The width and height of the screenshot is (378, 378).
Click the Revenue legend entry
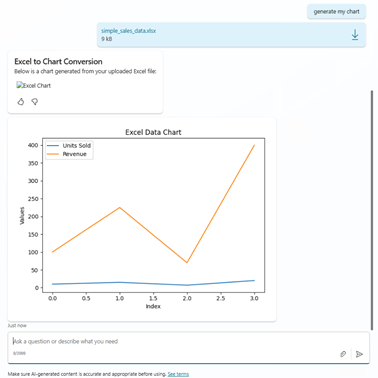(67, 154)
